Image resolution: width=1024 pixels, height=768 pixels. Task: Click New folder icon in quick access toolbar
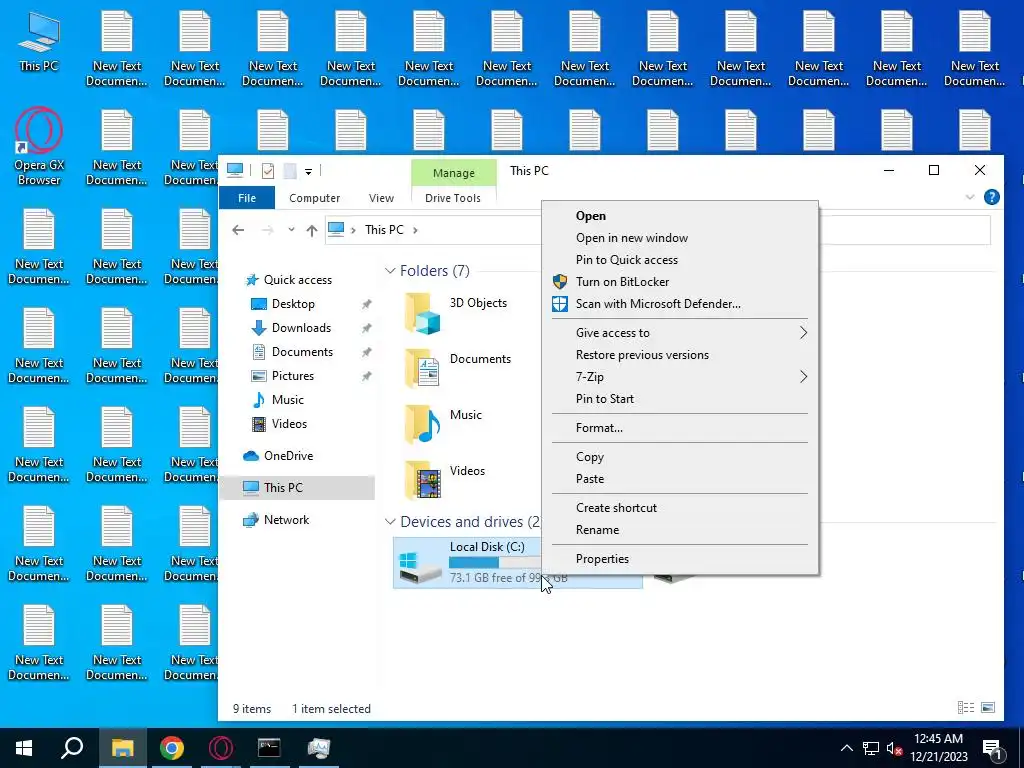coord(289,171)
